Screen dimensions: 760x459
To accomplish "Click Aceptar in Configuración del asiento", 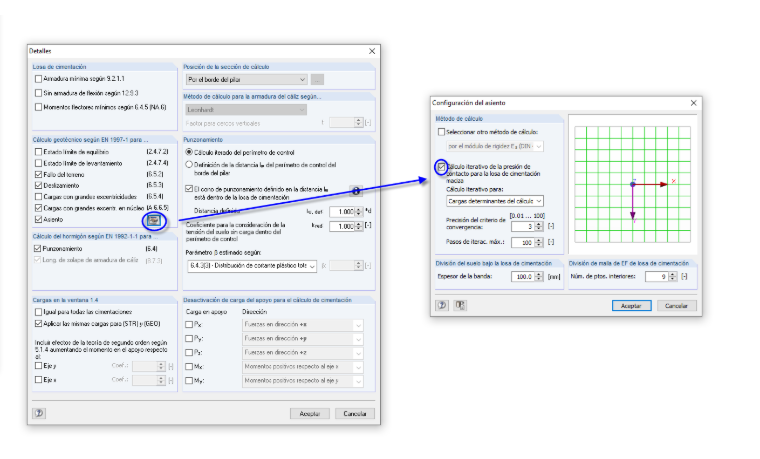I will click(631, 306).
